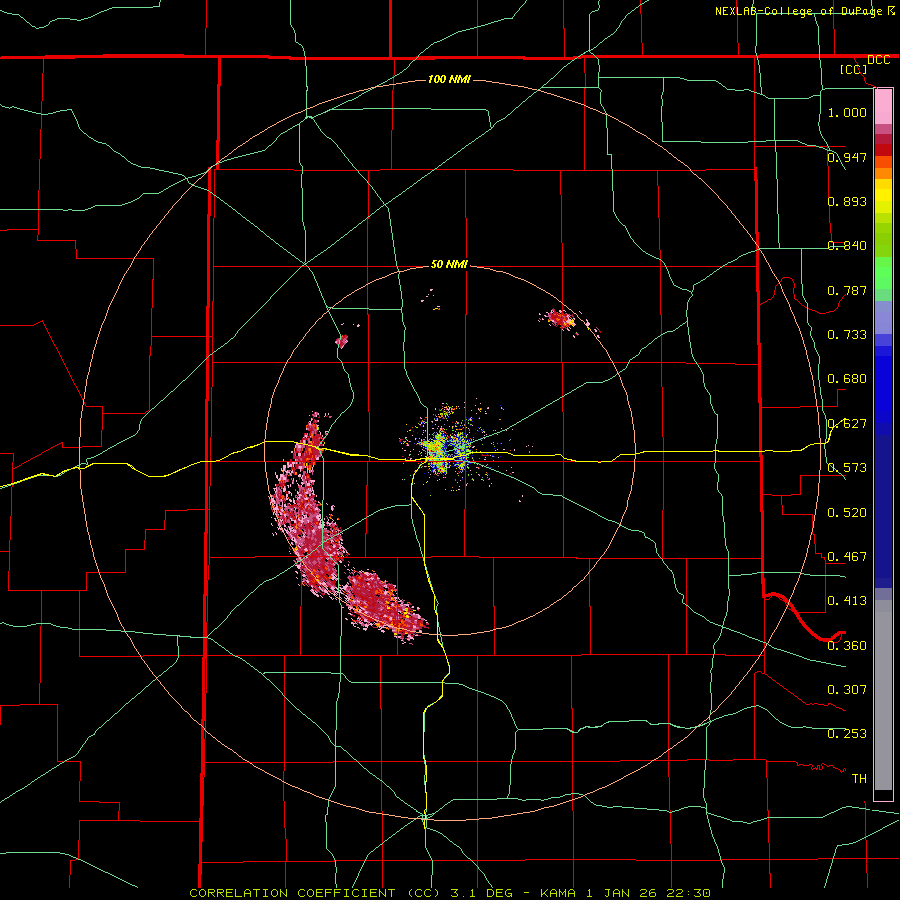Select the 0.947 legend value
The image size is (900, 900).
tap(847, 157)
